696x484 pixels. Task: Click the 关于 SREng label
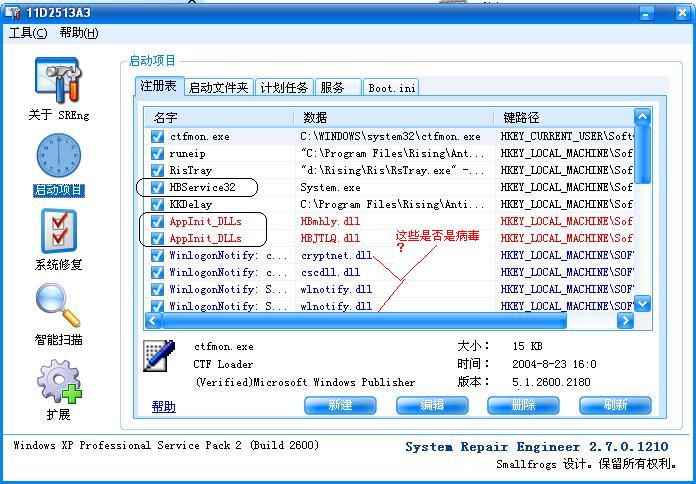point(59,115)
